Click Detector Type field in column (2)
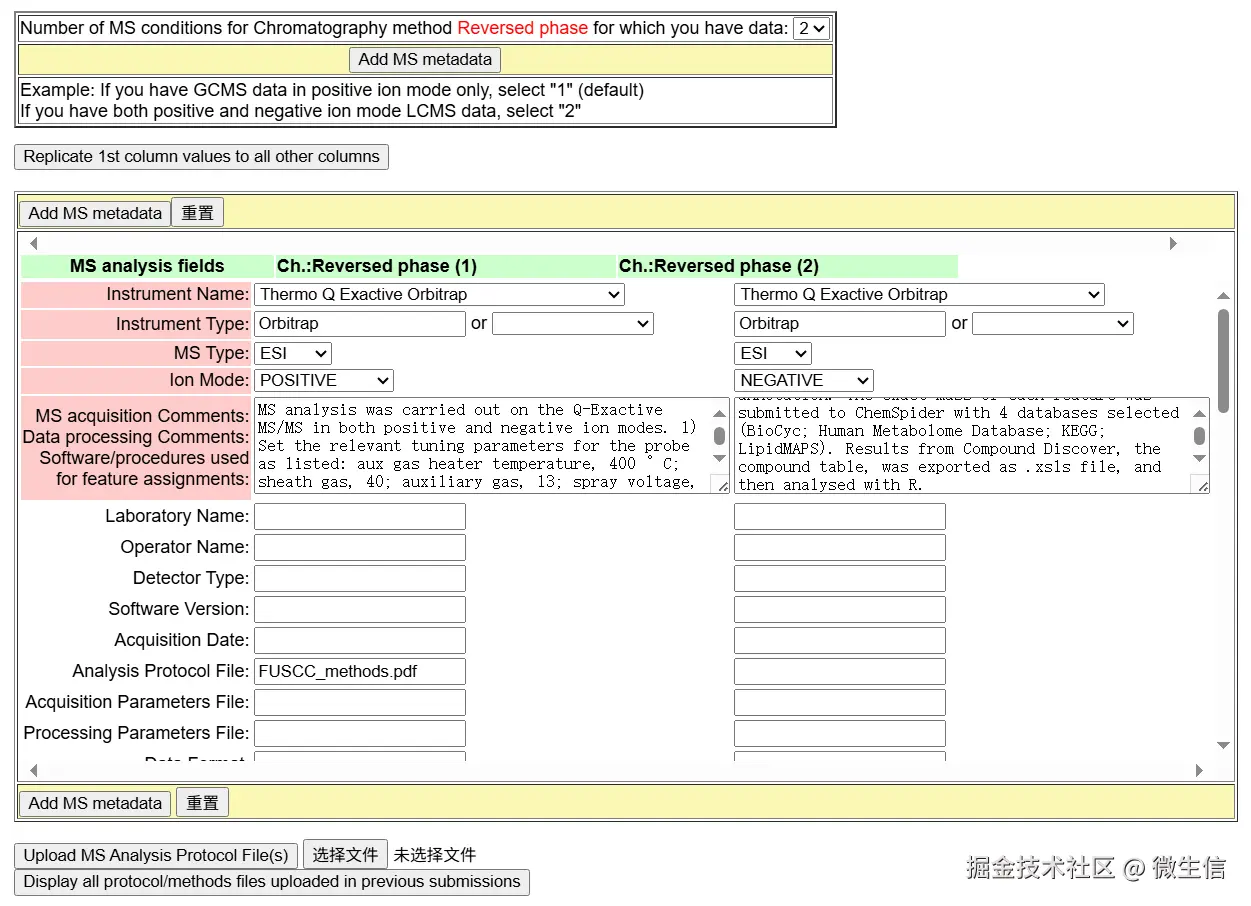Viewport: 1251px width, 906px height. click(x=840, y=579)
